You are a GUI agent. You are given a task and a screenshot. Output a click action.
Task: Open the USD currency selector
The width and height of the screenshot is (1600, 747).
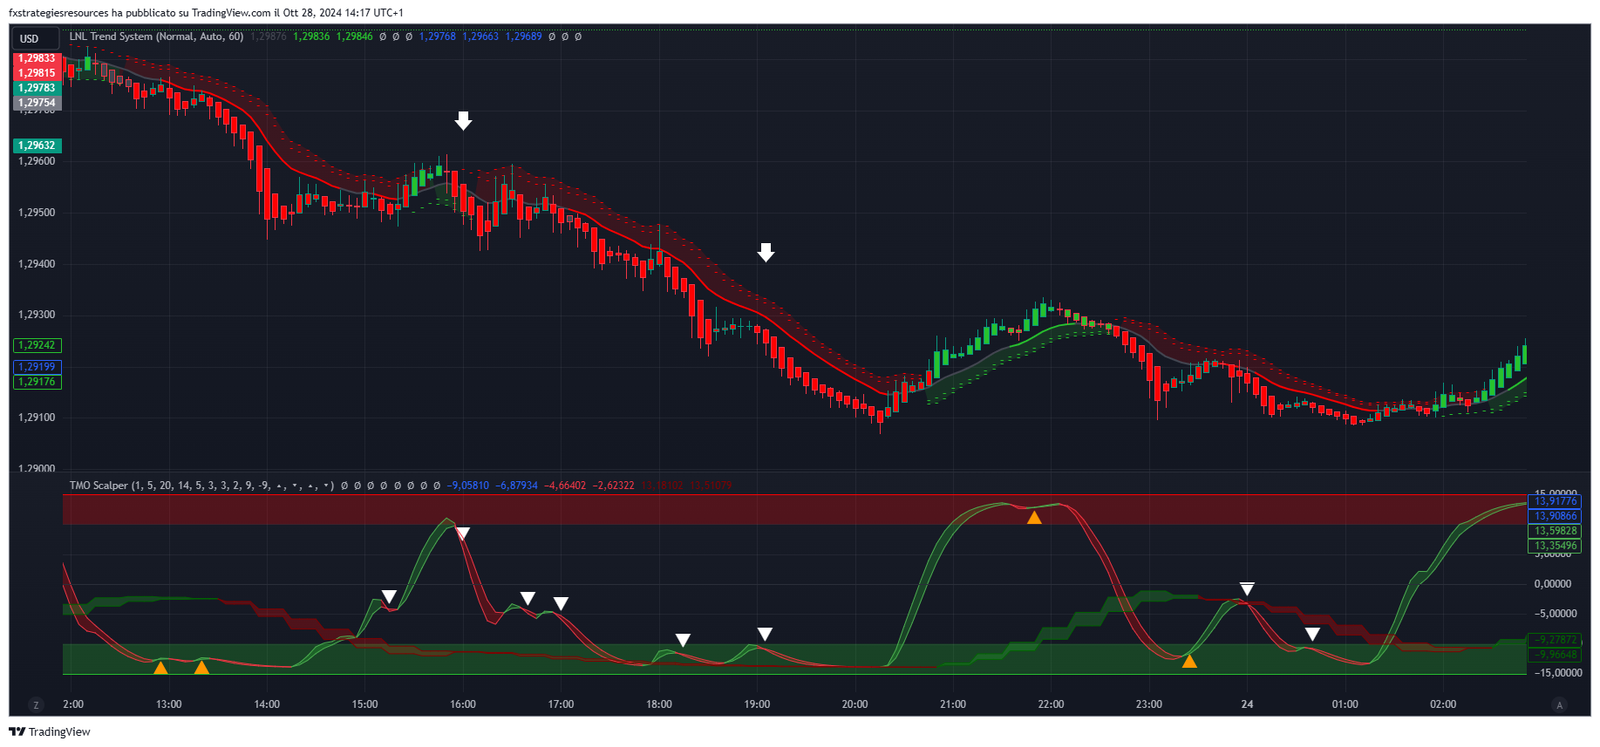click(30, 39)
